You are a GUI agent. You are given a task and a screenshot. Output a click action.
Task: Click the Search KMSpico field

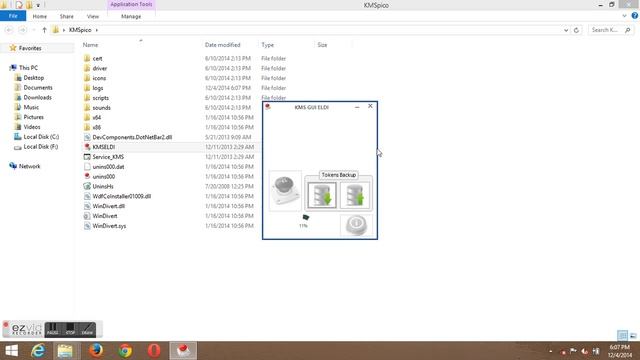(611, 30)
